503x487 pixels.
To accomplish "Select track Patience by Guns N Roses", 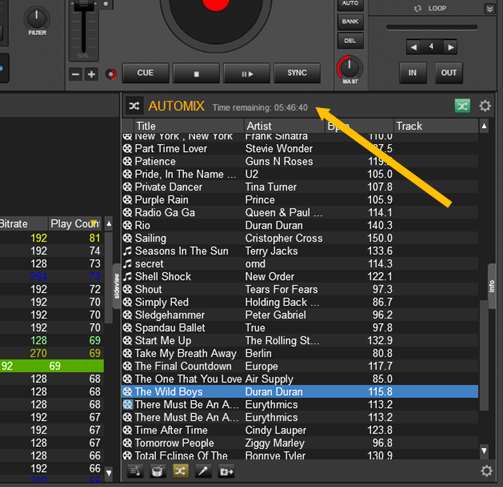I will point(300,161).
